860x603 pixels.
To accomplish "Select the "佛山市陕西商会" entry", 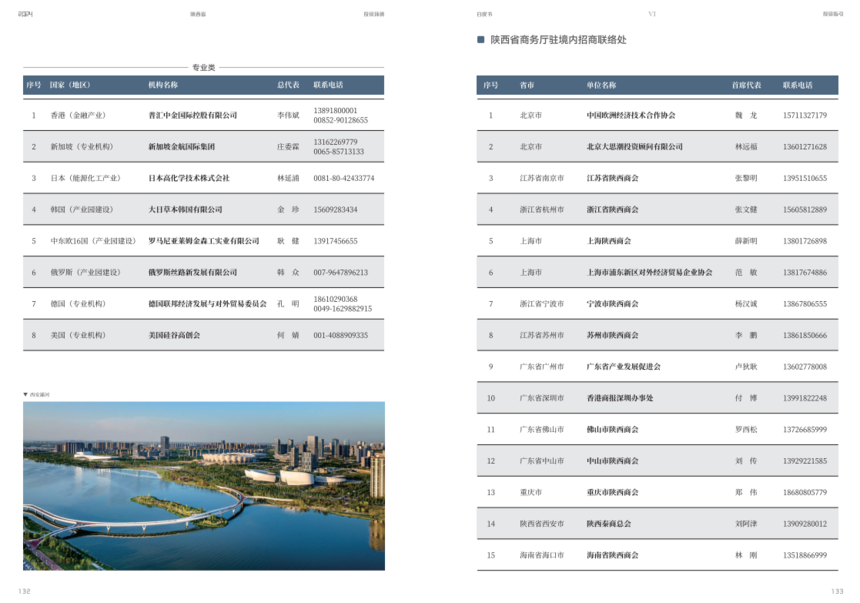I will tap(612, 429).
